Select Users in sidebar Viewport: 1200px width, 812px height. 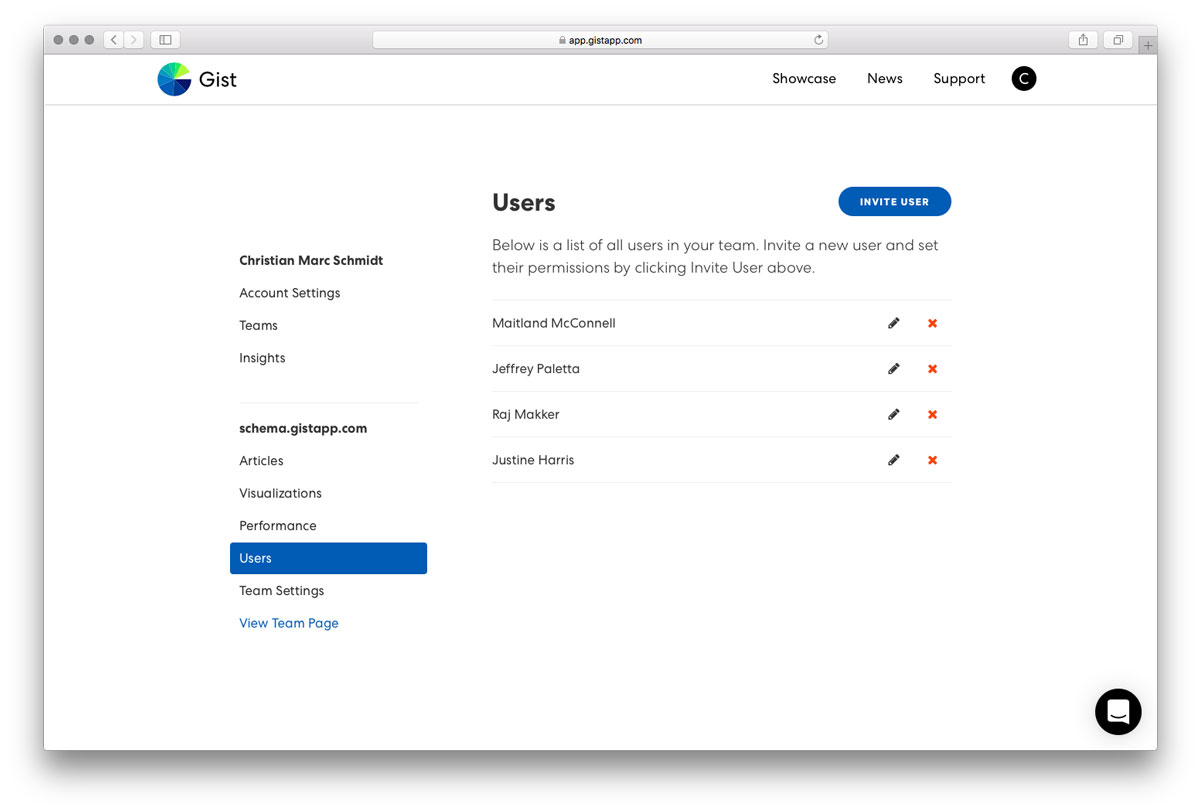click(x=328, y=558)
